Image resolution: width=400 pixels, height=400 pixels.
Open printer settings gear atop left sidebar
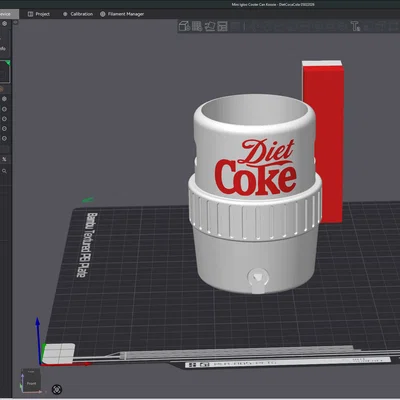coord(4,24)
